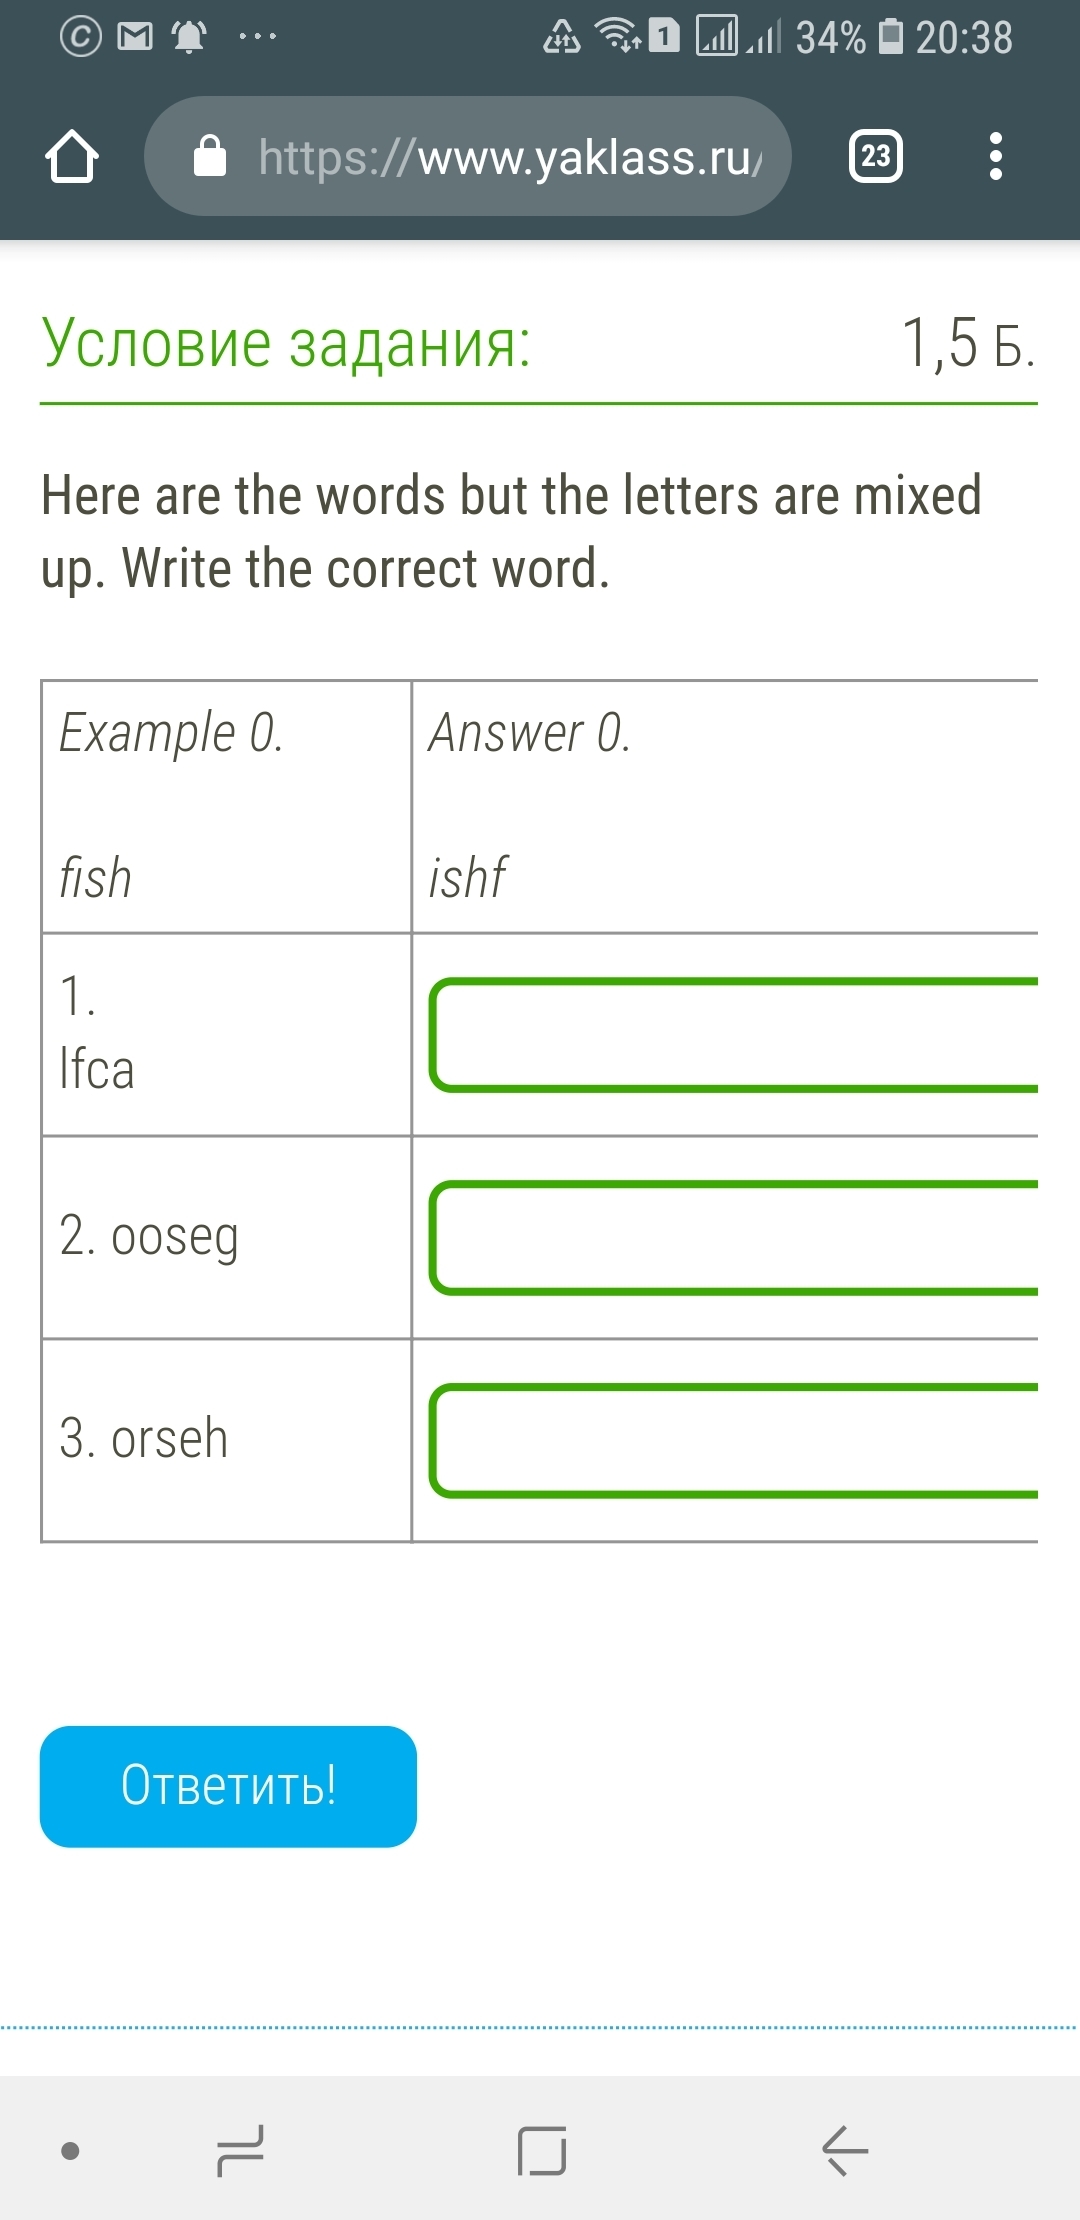Tap the alarm notification icon in status bar
The width and height of the screenshot is (1080, 2220).
tap(189, 37)
